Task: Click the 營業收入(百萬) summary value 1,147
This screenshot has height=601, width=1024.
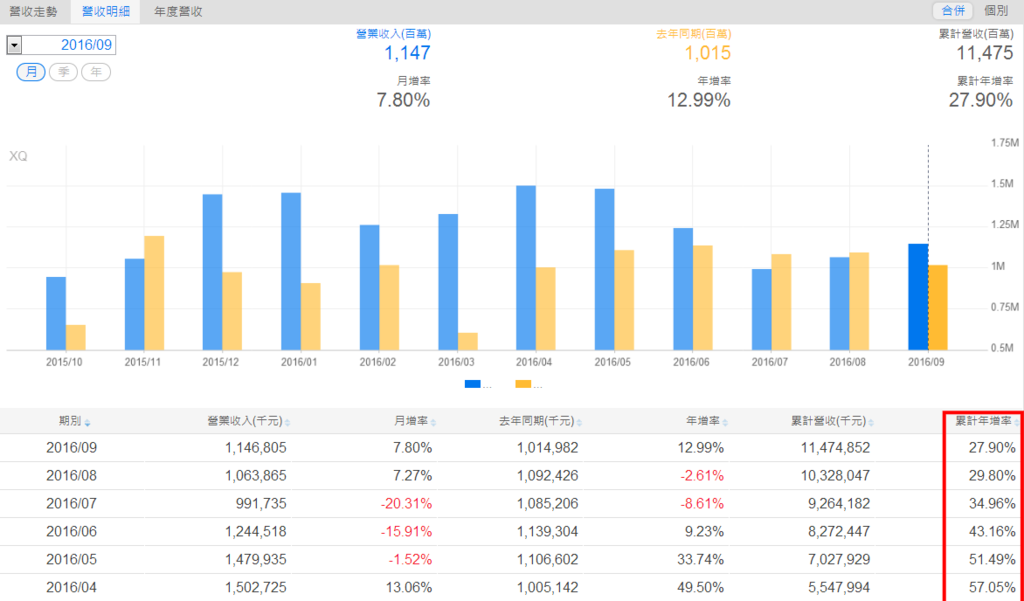Action: pyautogui.click(x=408, y=53)
